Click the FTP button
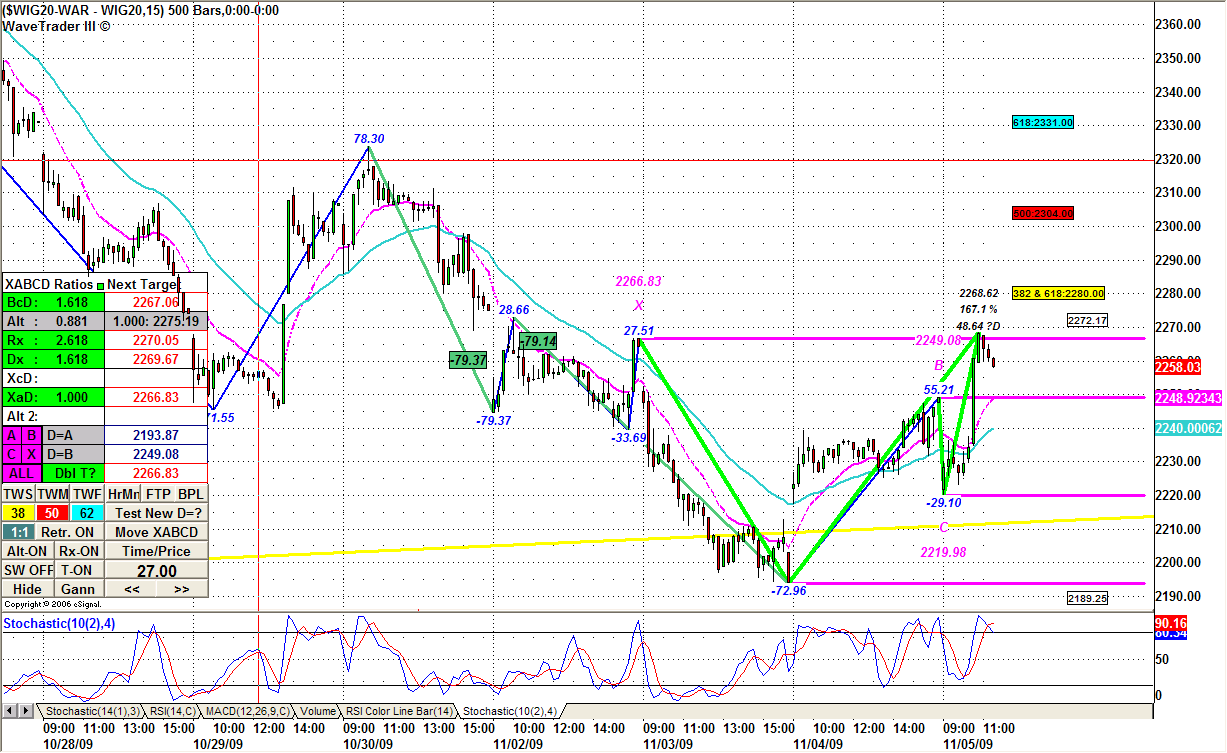This screenshot has height=753, width=1227. point(158,494)
